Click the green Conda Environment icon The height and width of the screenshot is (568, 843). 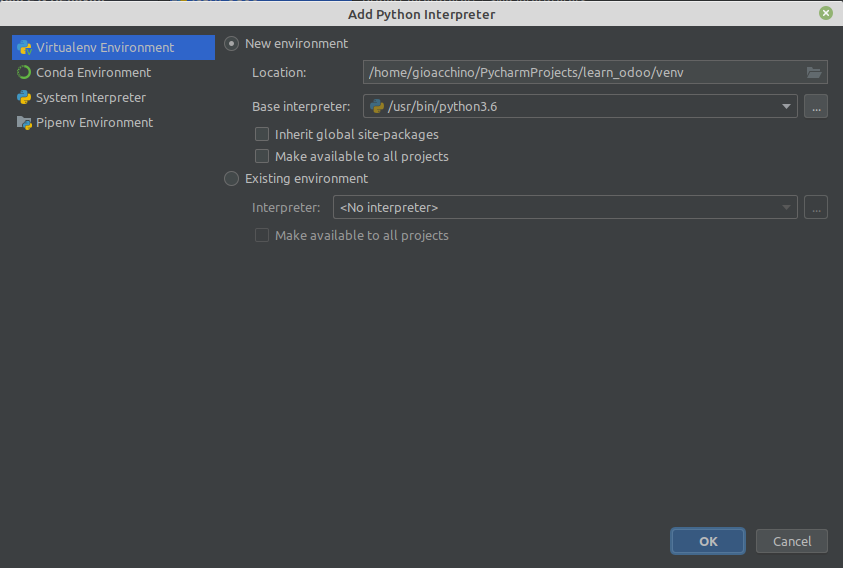[x=24, y=72]
